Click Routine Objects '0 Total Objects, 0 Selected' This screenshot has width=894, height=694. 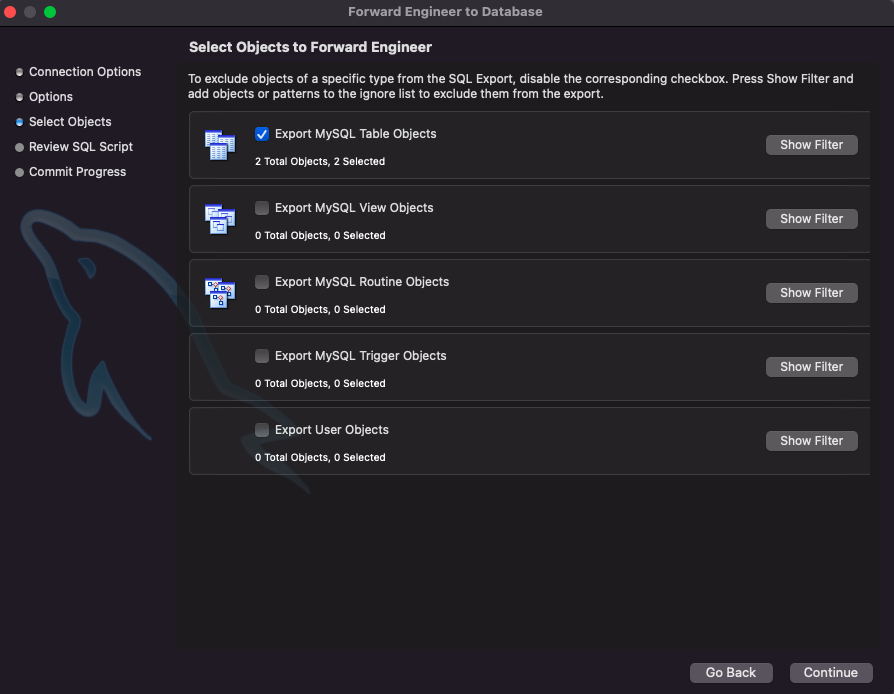(320, 310)
